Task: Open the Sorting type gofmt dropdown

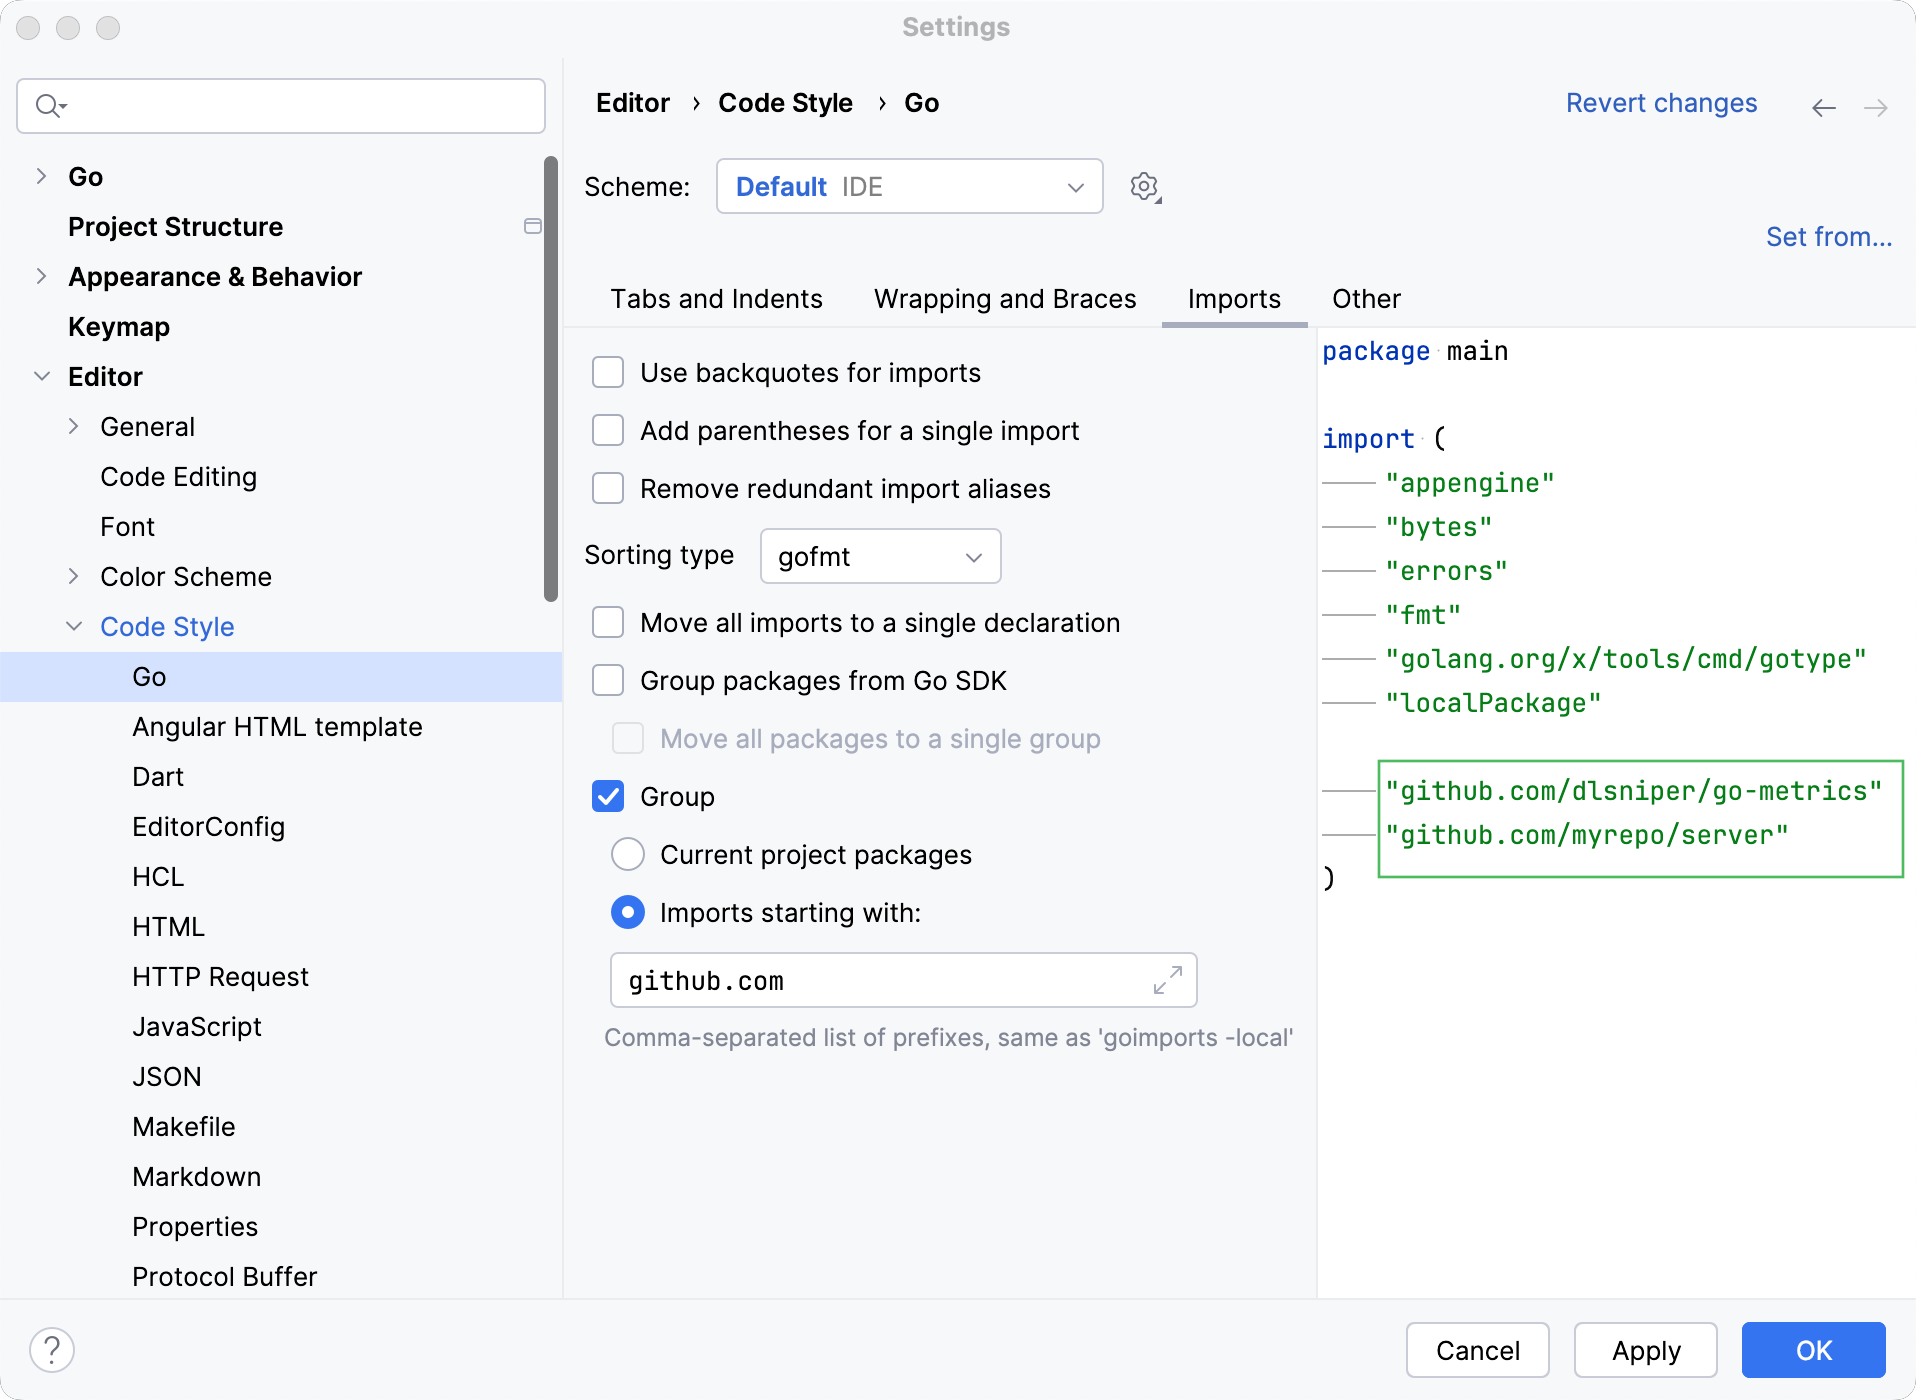Action: coord(880,557)
